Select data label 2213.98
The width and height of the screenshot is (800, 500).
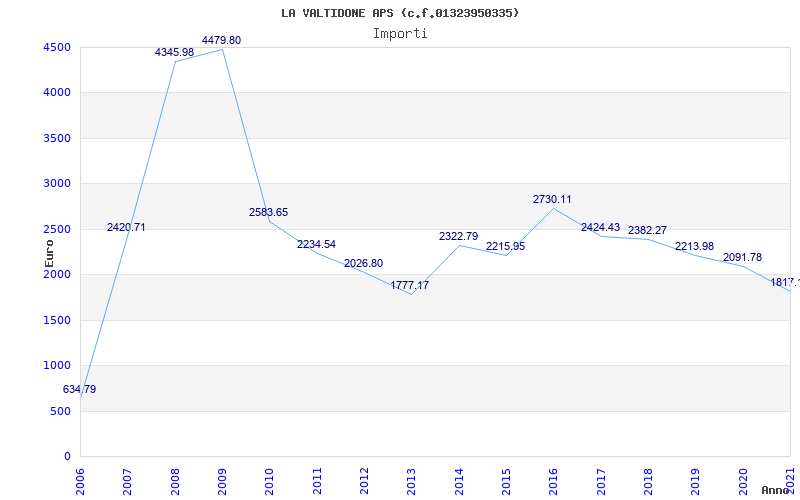694,246
